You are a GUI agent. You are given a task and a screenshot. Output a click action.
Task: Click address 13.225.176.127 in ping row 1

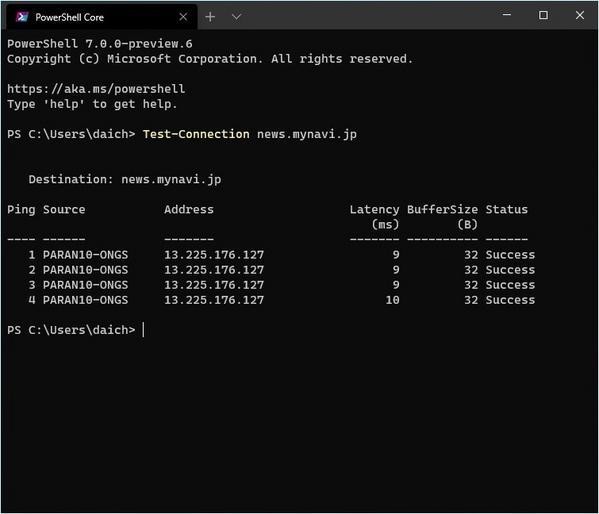coord(214,255)
